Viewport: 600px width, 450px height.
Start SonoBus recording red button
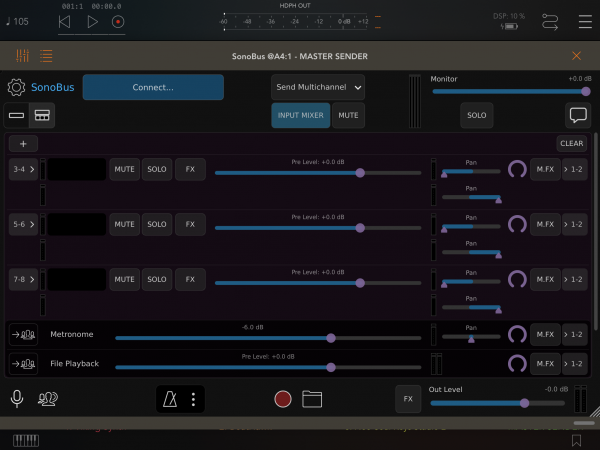pos(283,399)
